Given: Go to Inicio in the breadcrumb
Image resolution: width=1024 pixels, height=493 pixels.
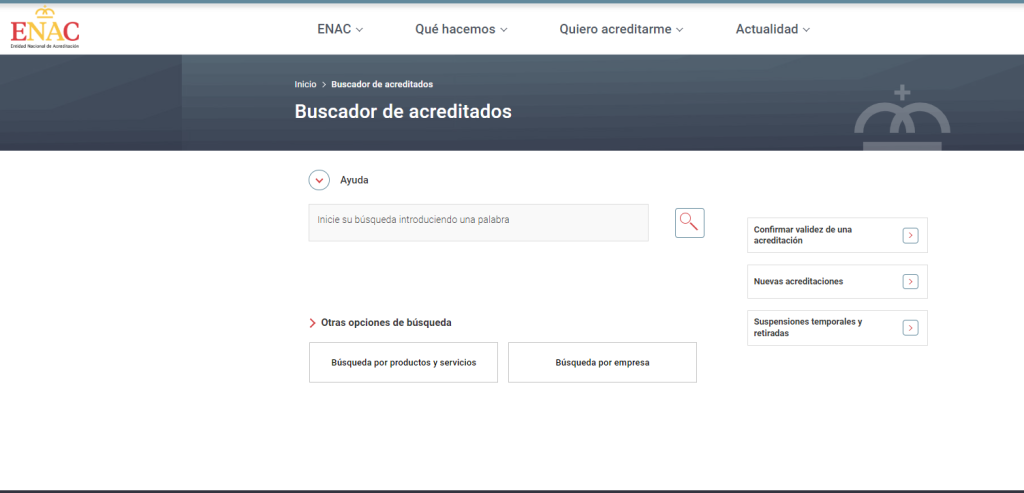Looking at the screenshot, I should (305, 84).
